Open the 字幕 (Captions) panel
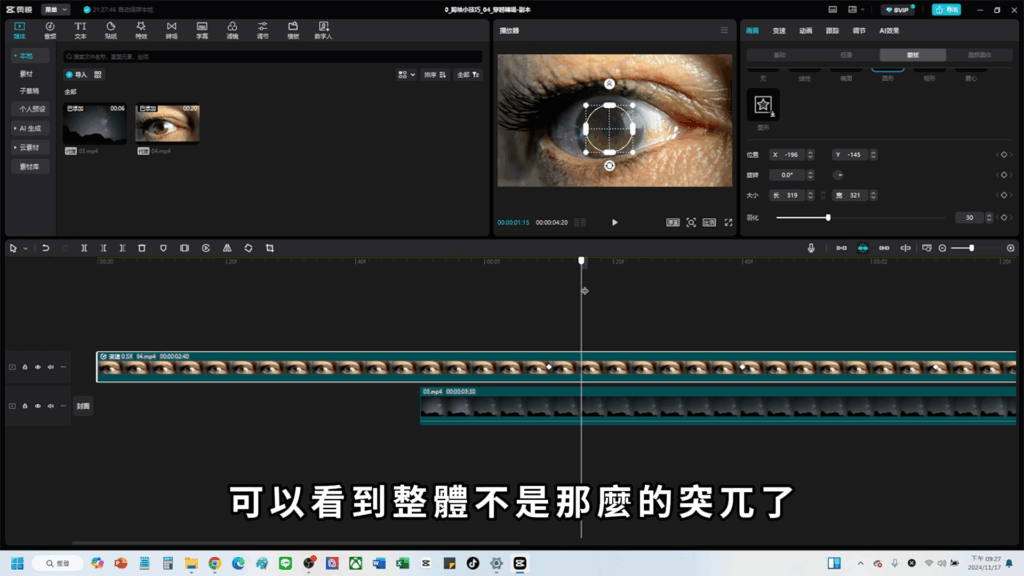The width and height of the screenshot is (1024, 576). [x=202, y=30]
